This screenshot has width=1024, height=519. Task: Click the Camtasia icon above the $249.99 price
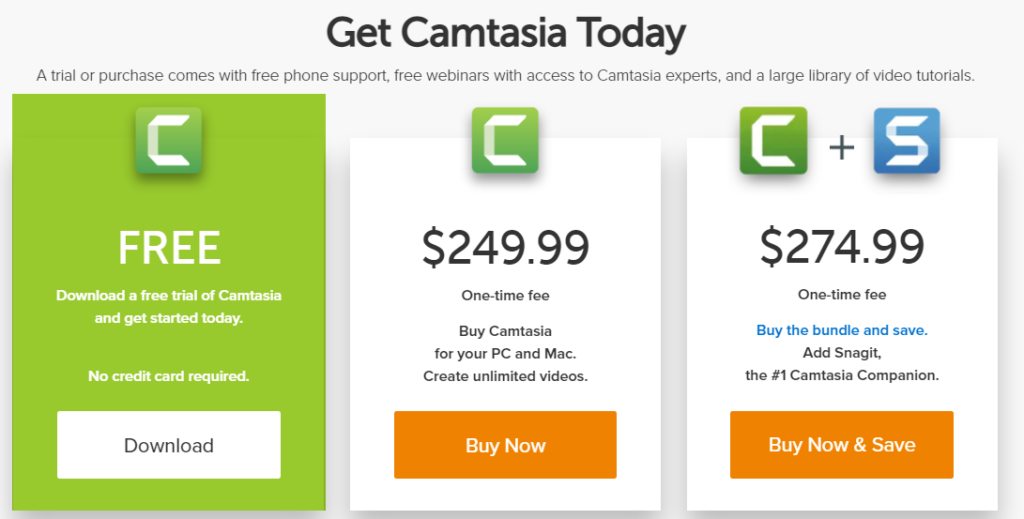coord(505,140)
